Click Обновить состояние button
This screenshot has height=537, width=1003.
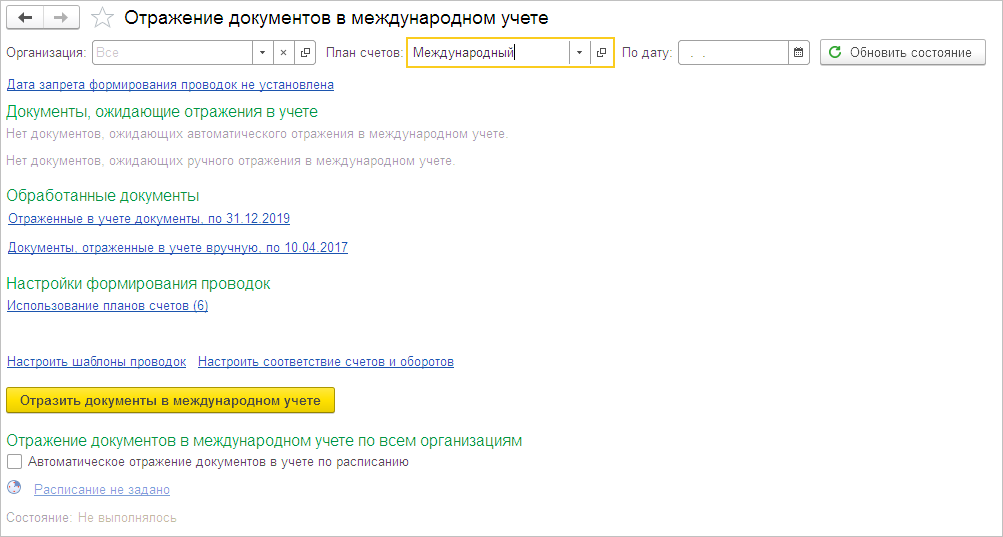(903, 53)
